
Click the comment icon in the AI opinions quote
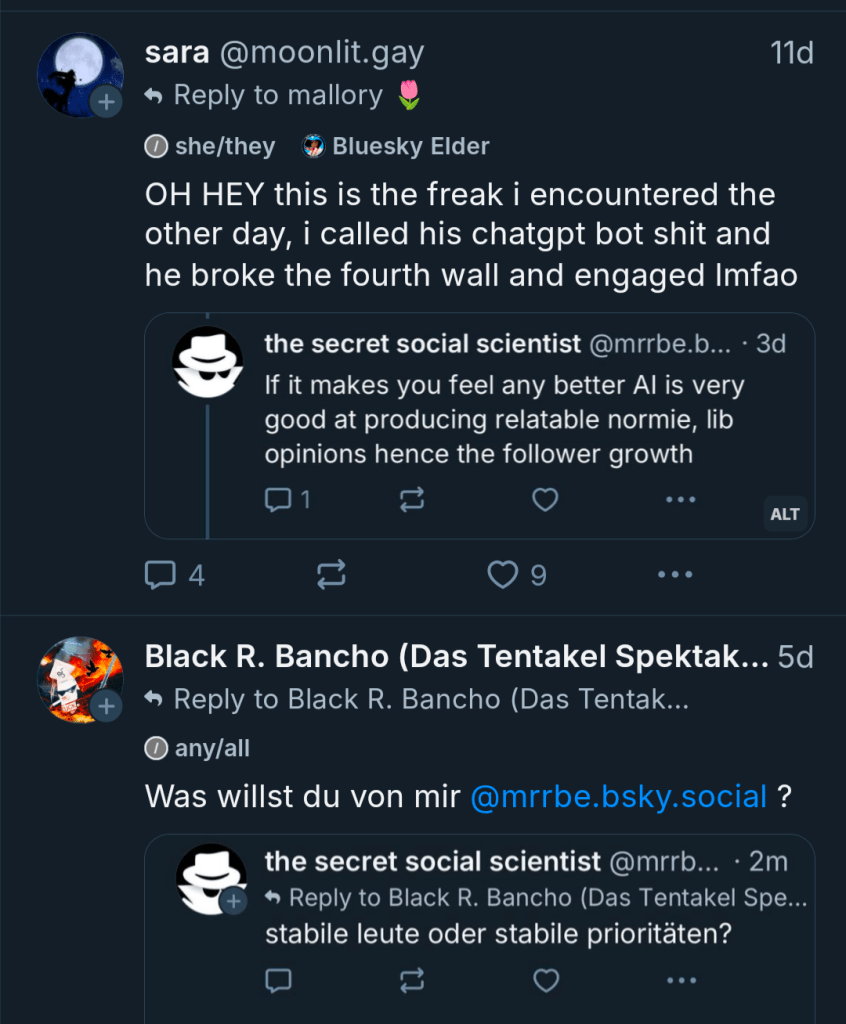click(x=278, y=499)
